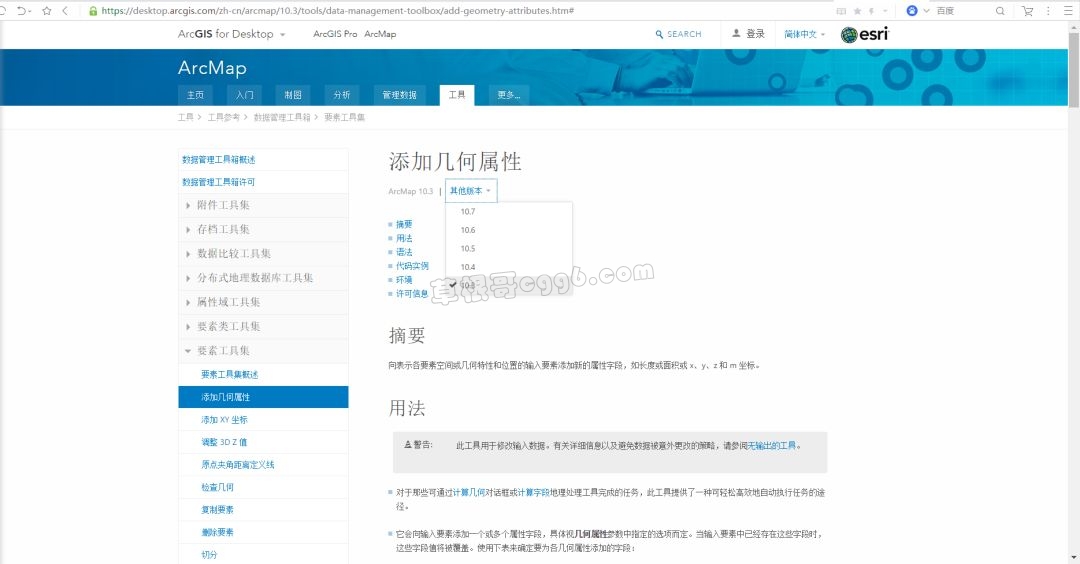
Task: Follow the 计算字段 inline link
Action: point(533,493)
